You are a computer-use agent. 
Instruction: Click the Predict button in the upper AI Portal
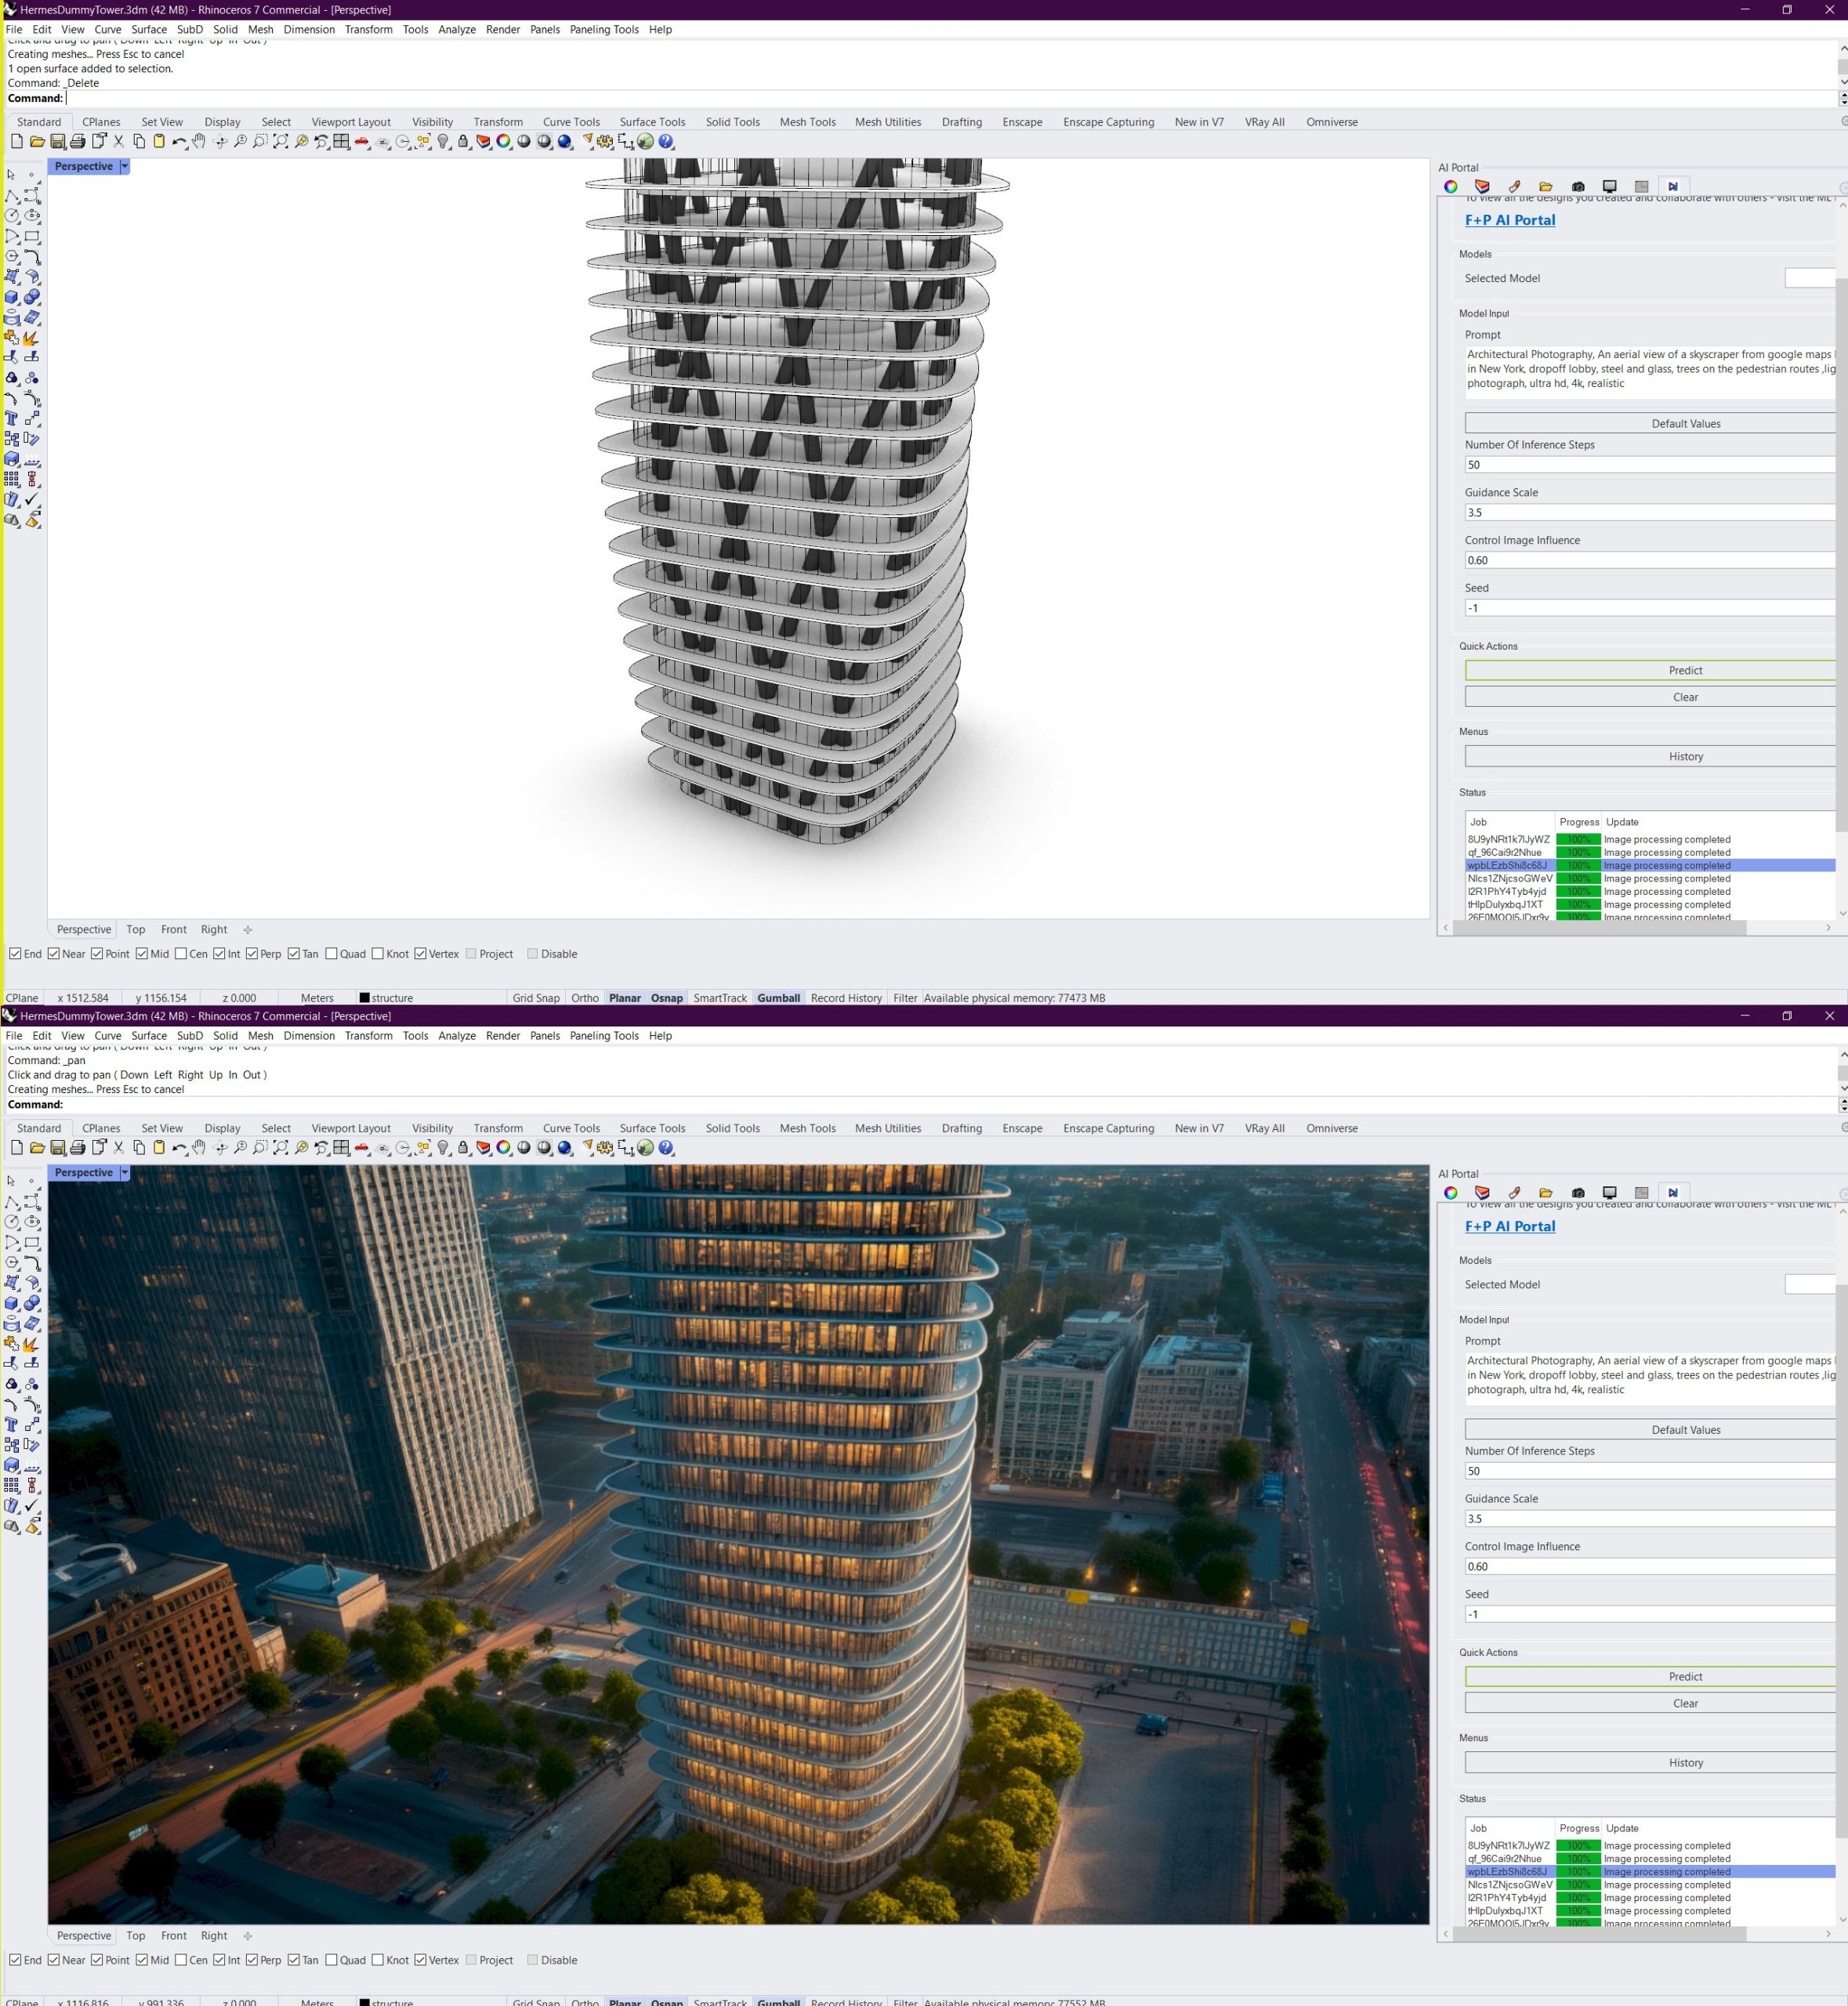coord(1650,670)
